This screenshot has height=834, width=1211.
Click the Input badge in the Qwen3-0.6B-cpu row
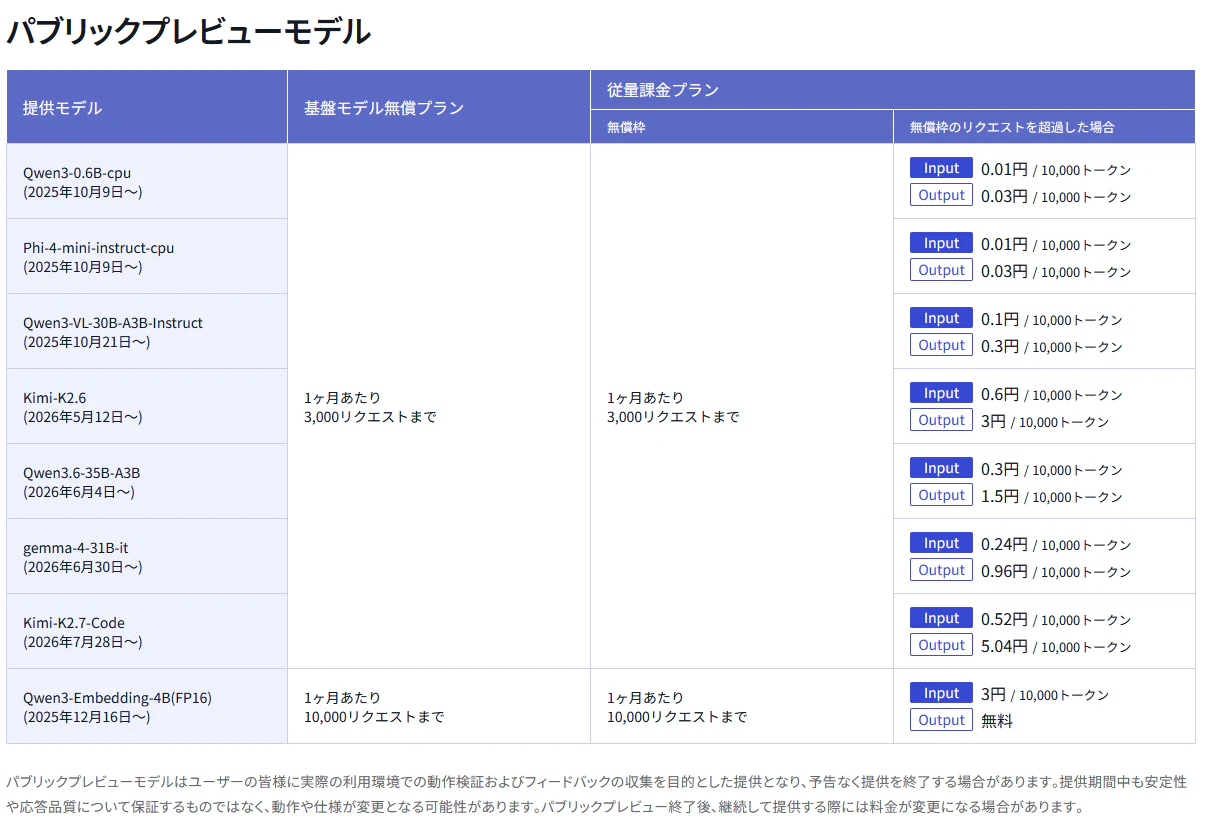click(941, 168)
